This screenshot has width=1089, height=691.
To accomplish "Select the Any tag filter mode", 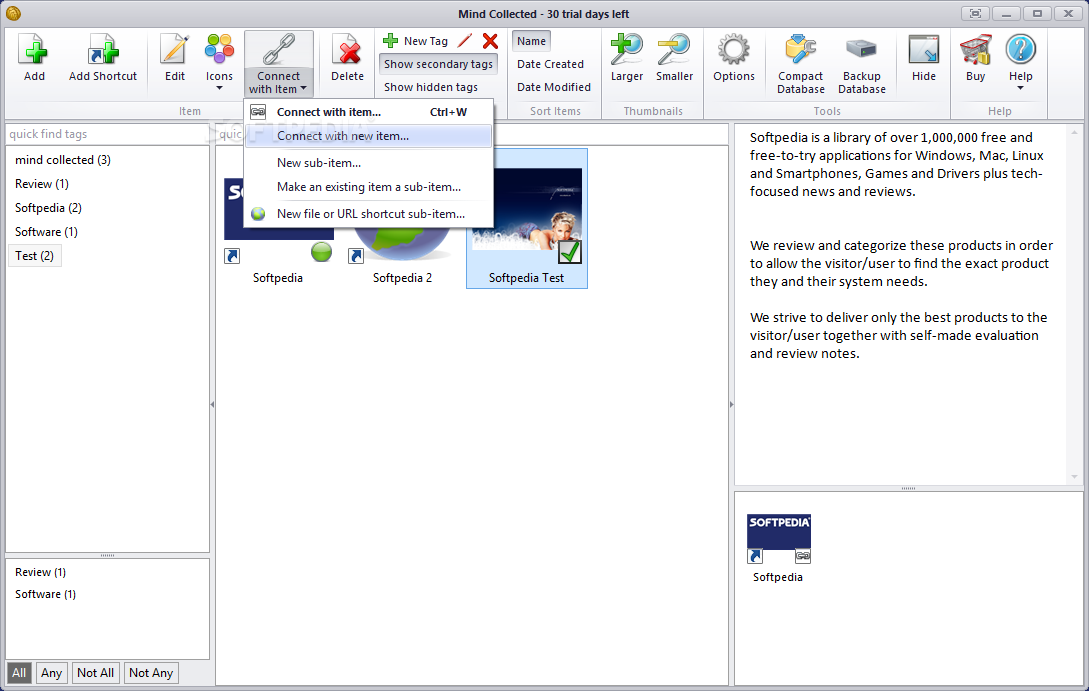I will 51,672.
